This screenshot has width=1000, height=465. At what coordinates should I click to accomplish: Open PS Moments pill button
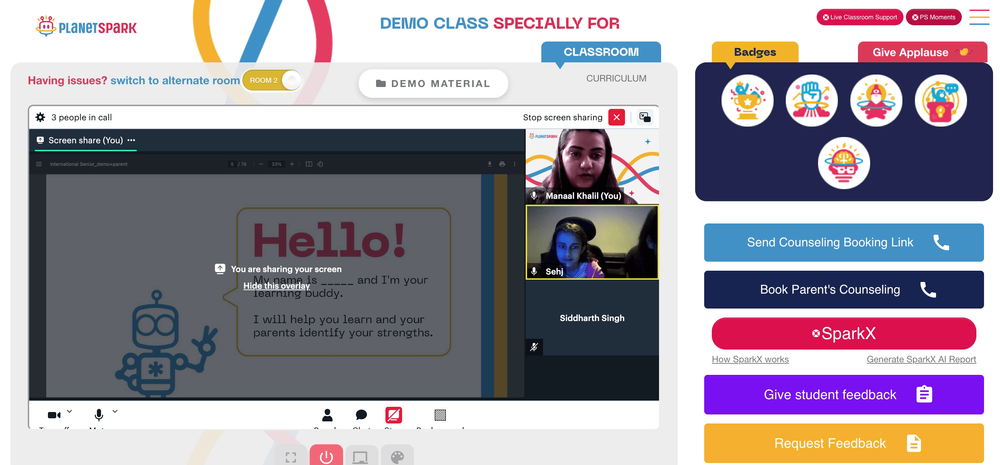[x=933, y=17]
